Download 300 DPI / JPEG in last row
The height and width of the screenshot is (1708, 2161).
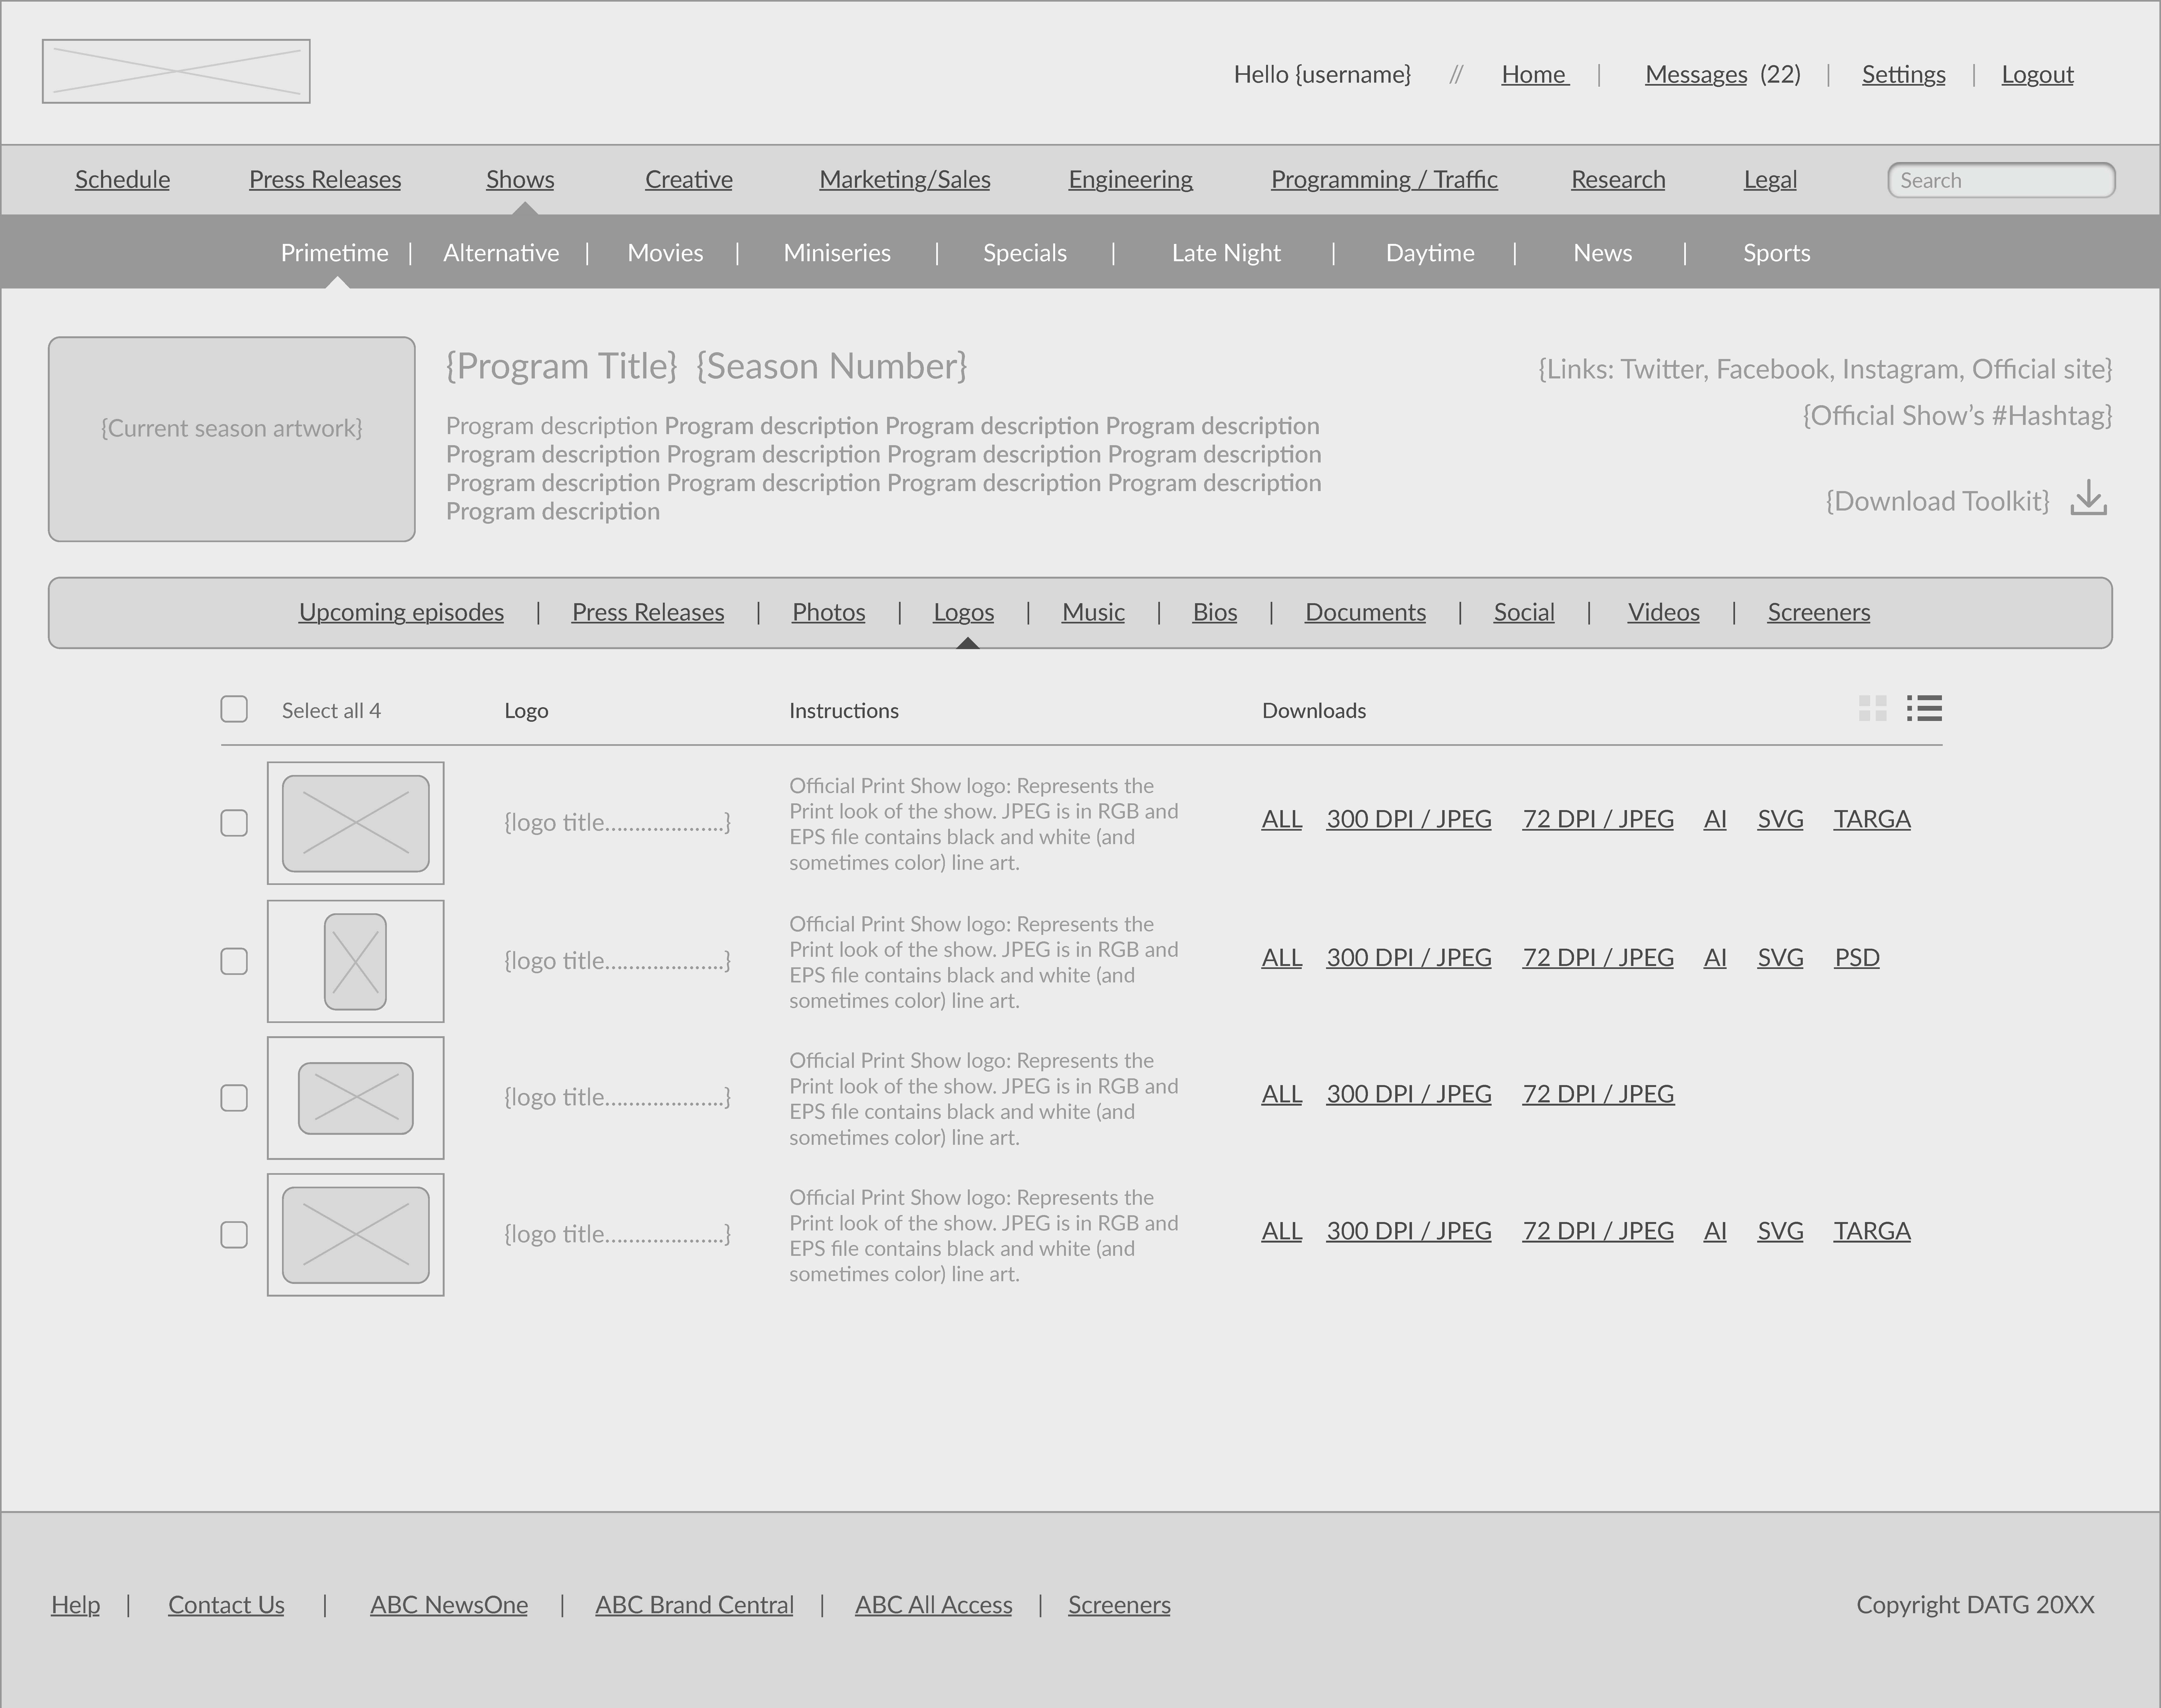[x=1409, y=1231]
